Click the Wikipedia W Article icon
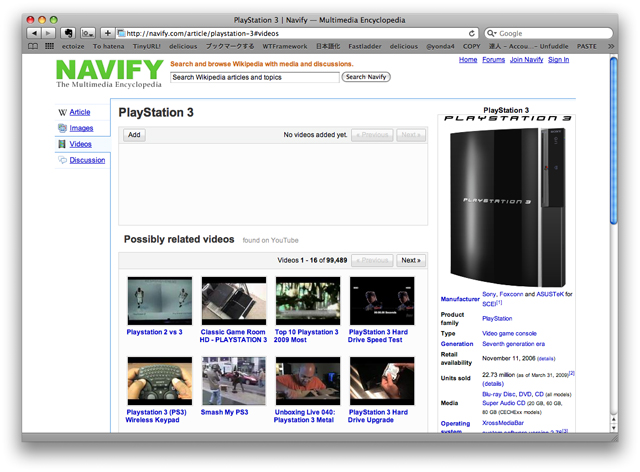This screenshot has width=640, height=472. (62, 112)
